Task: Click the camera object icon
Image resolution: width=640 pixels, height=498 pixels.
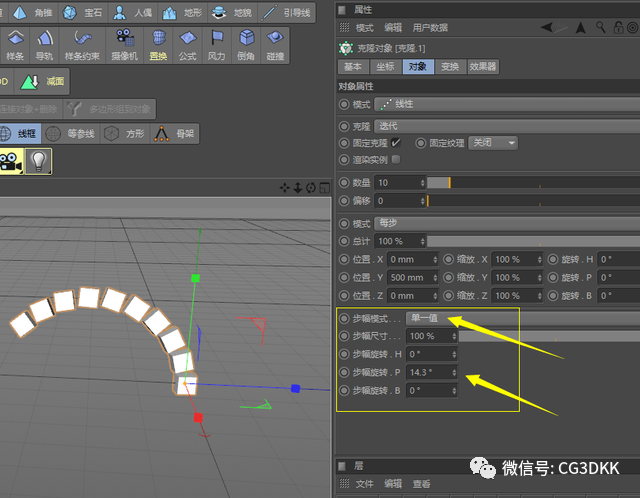Action: (11, 162)
